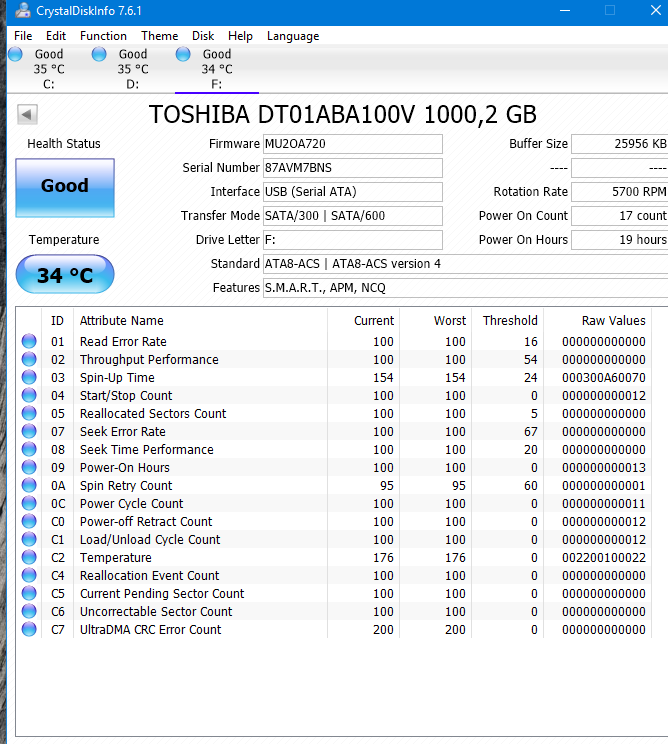Viewport: 668px width, 744px height.
Task: Click status orb of Throughput Performance row
Action: pos(29,359)
